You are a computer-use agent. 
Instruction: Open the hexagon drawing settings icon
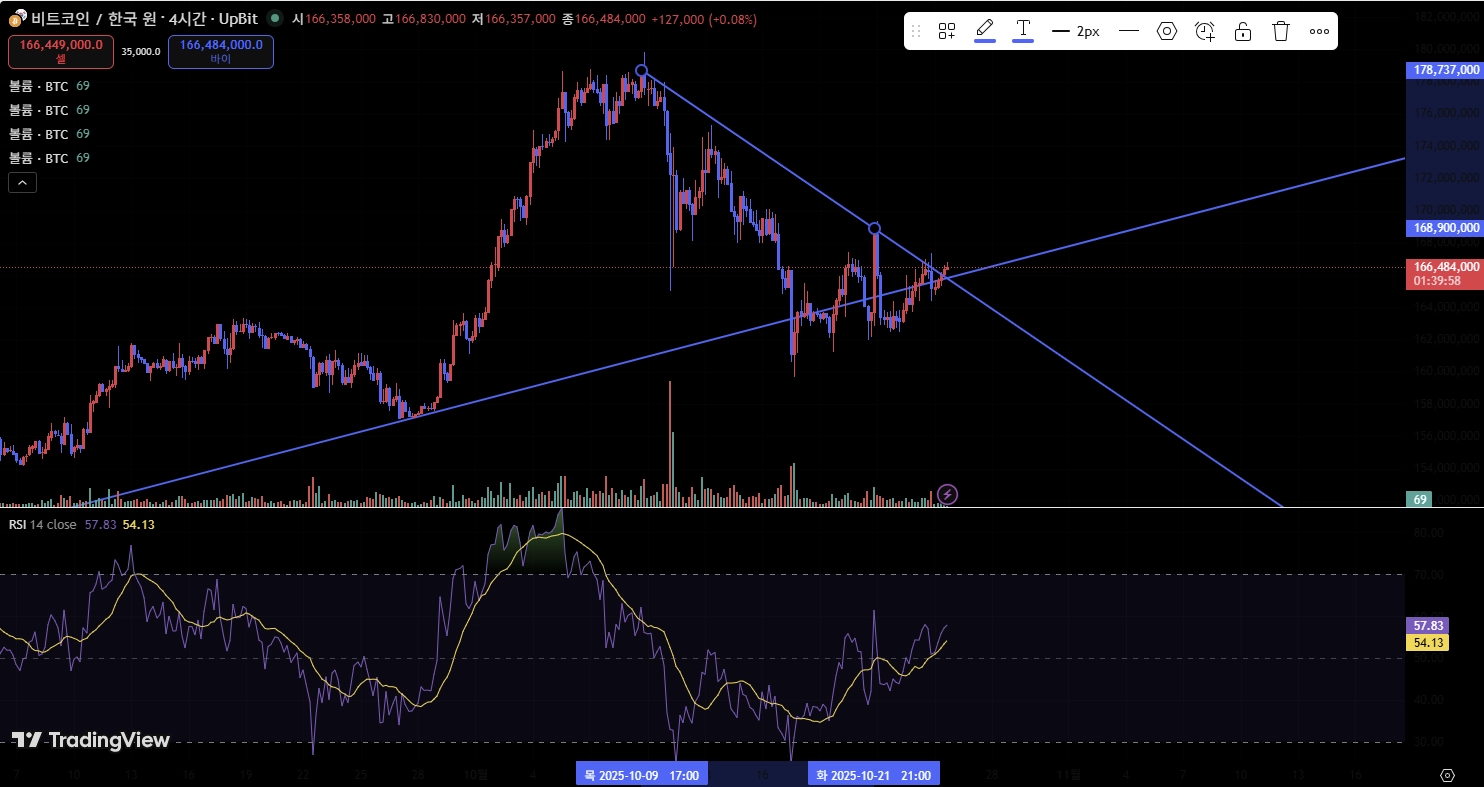[x=1167, y=31]
